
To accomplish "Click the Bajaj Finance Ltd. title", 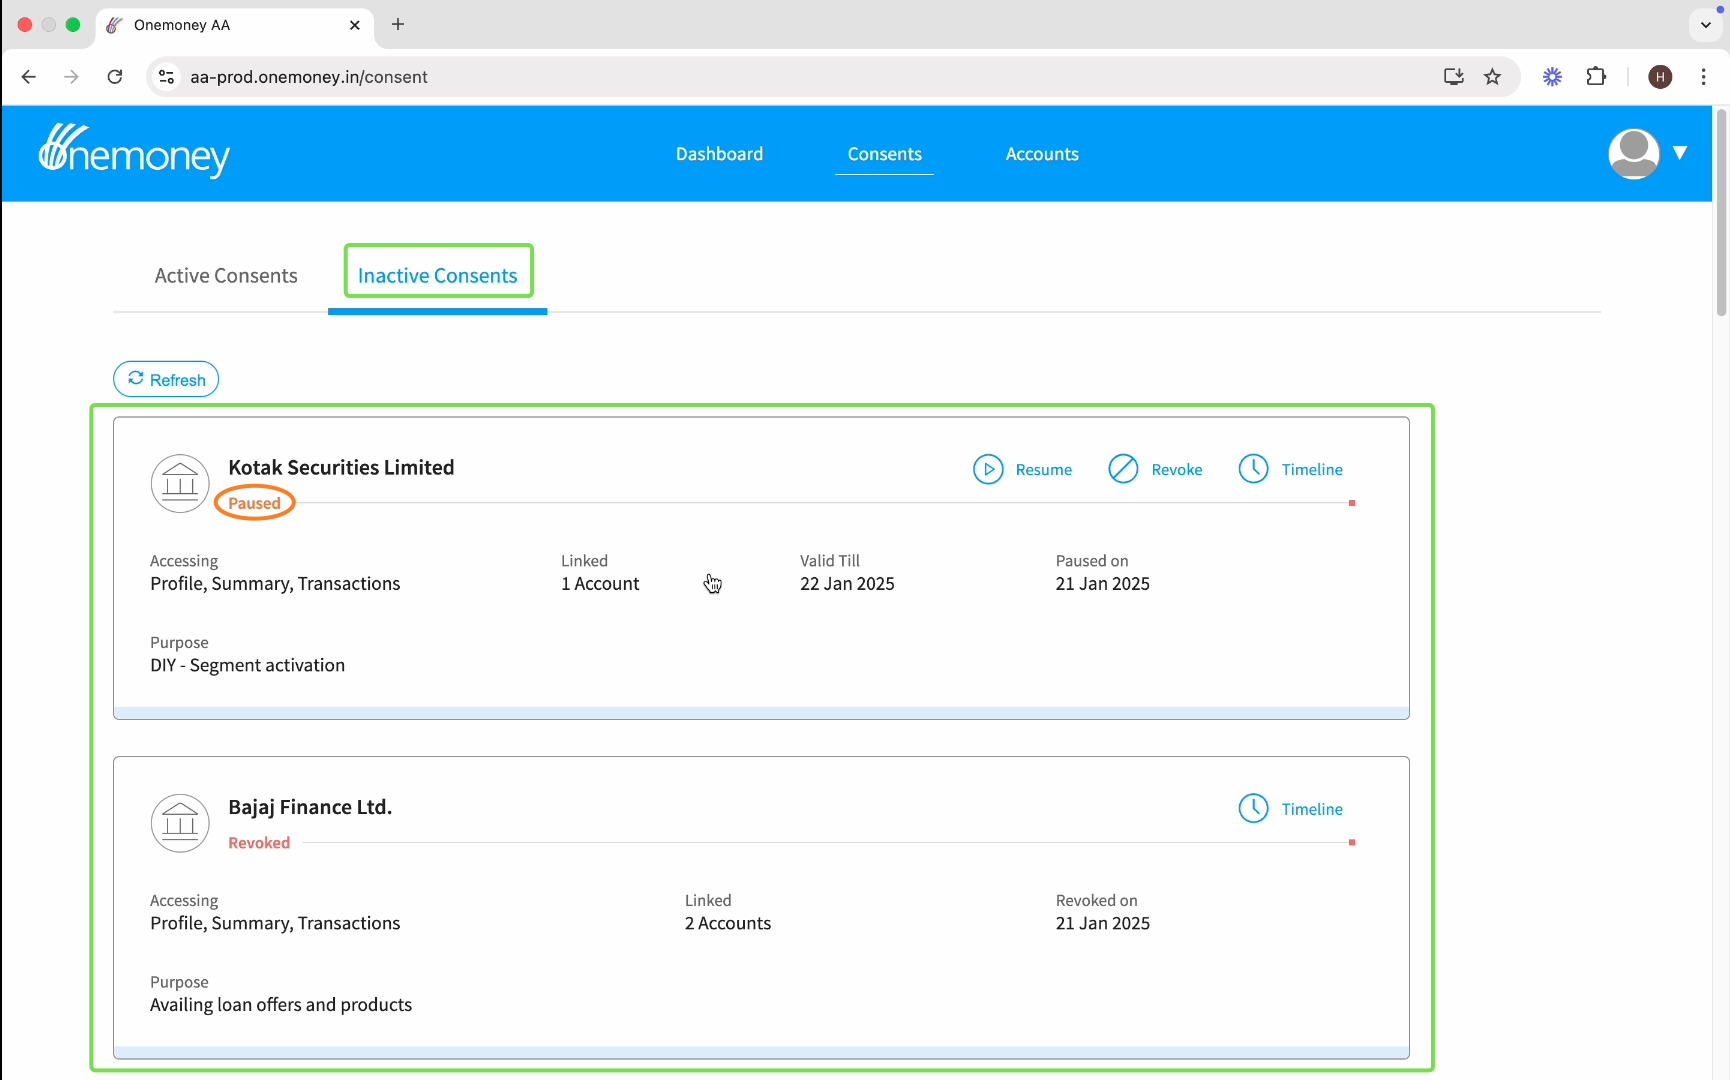I will coord(310,807).
